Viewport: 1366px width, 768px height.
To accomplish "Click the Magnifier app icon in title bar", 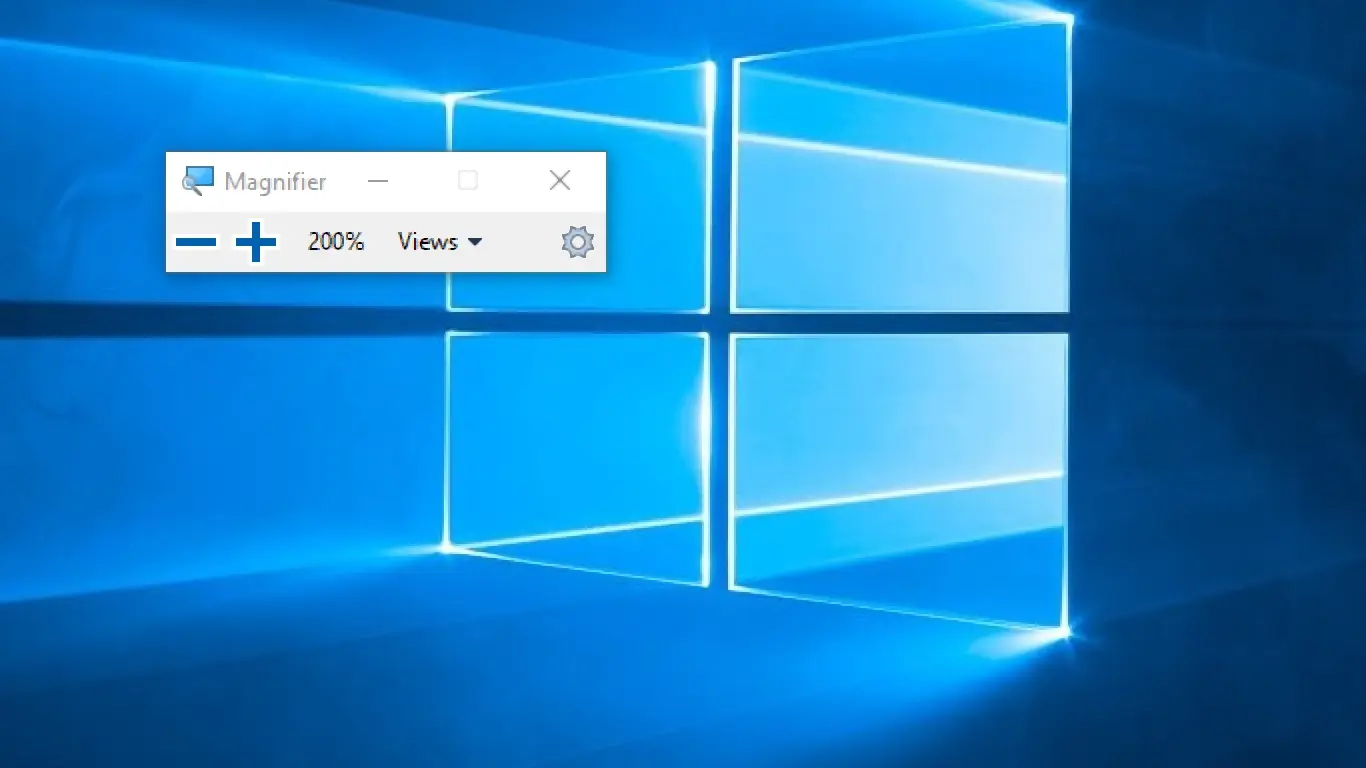I will [198, 181].
